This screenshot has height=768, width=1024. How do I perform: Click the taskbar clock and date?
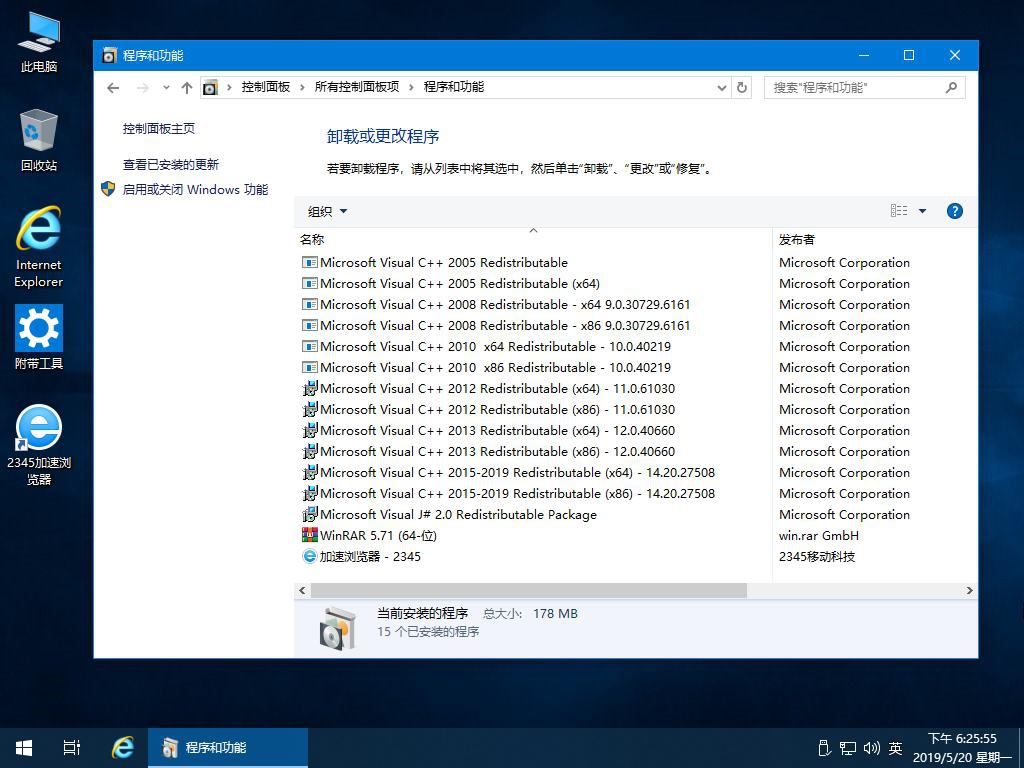click(x=962, y=748)
